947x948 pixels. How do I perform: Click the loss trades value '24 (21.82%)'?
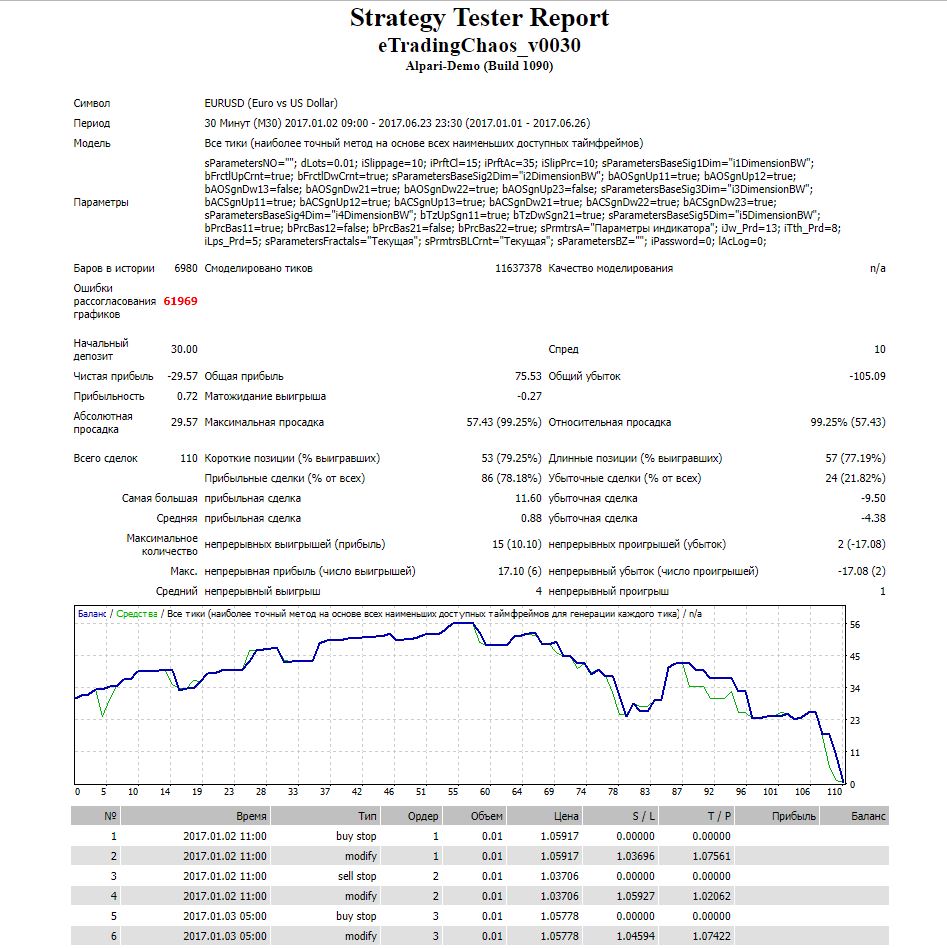coord(856,478)
